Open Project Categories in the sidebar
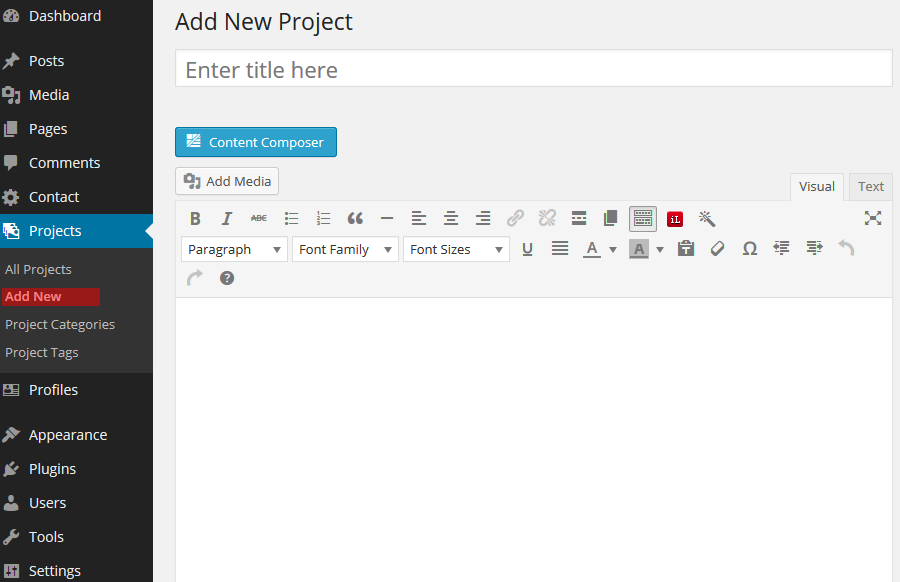900x582 pixels. (60, 324)
